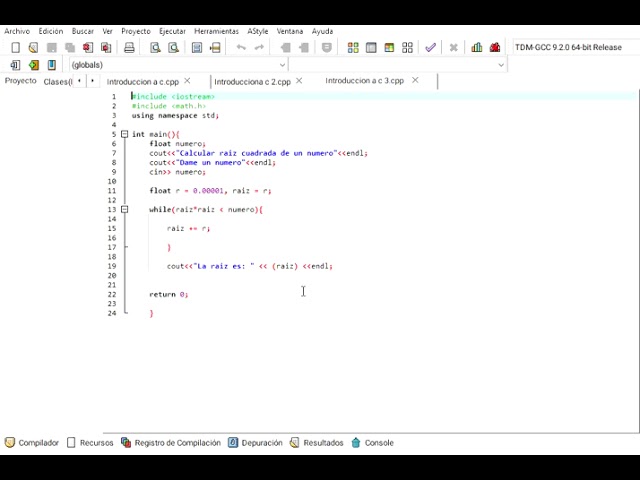
Task: Select the Proyecto side panel tab
Action: click(20, 81)
